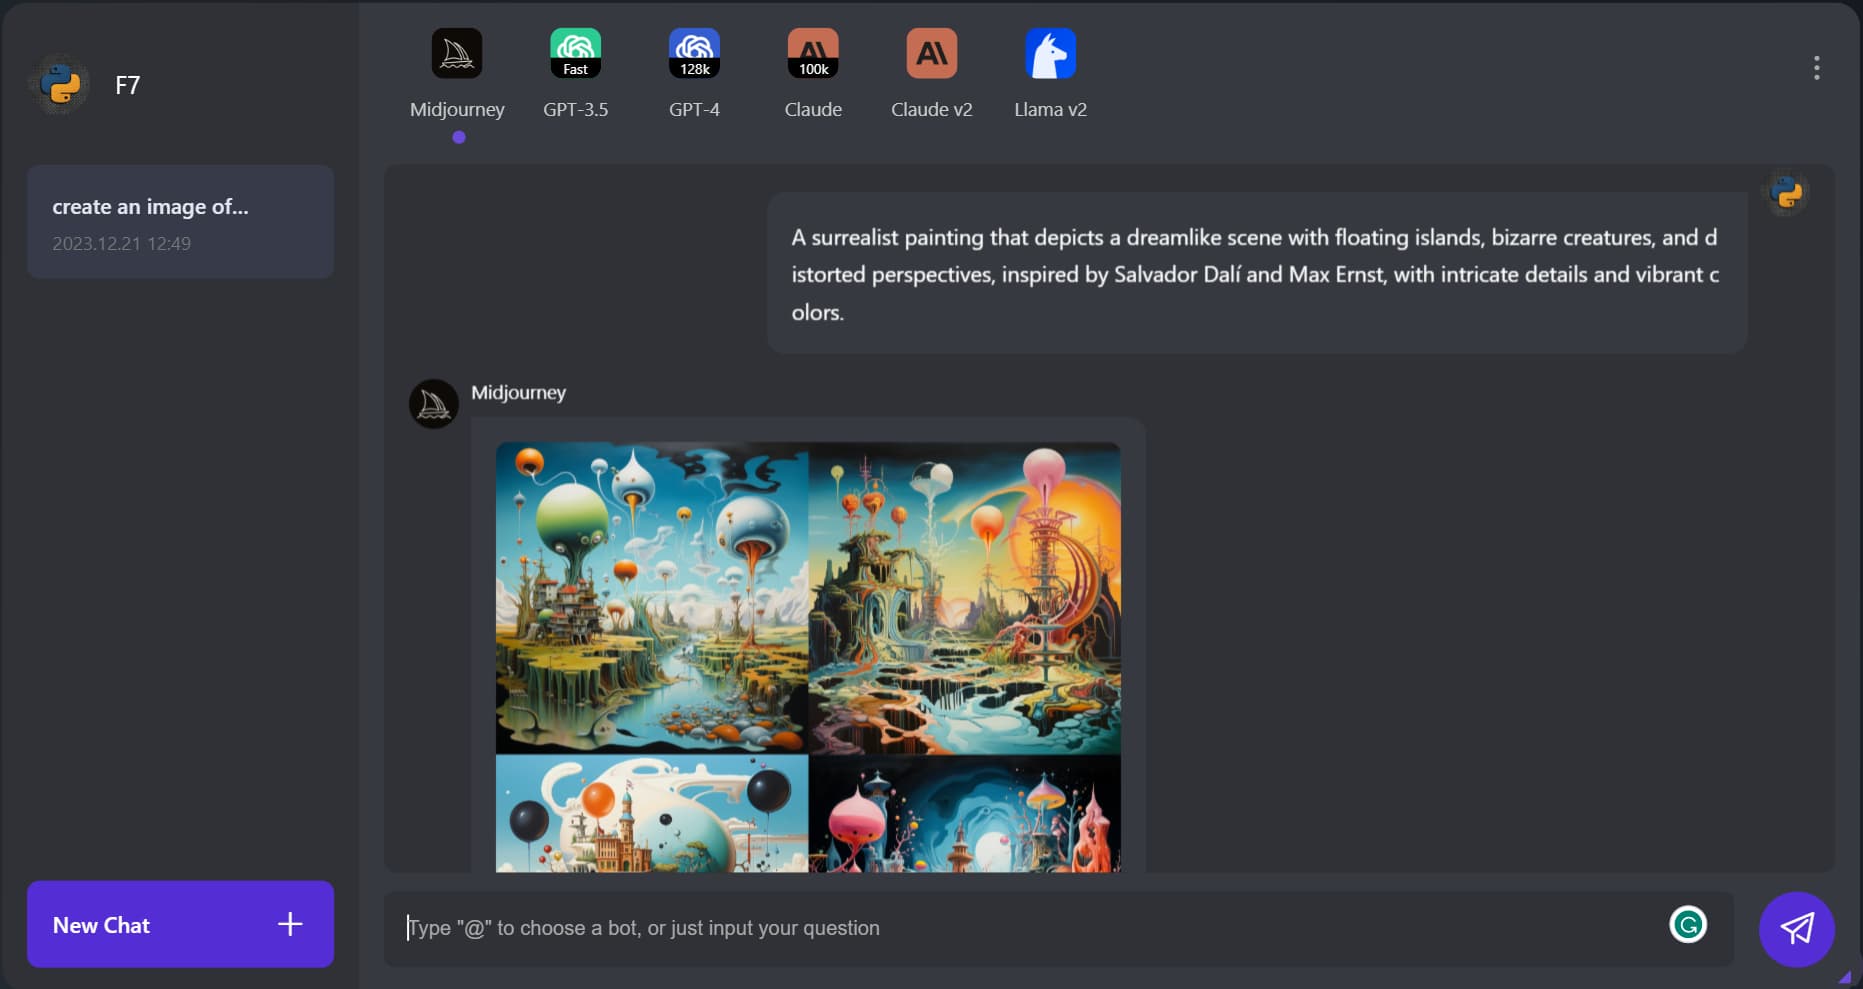Screen dimensions: 1863x989
Task: Click the Midjourney tab label
Action: 457,109
